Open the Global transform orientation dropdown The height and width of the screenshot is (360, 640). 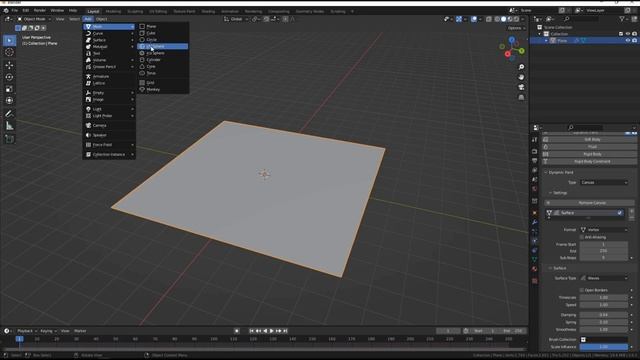click(236, 19)
